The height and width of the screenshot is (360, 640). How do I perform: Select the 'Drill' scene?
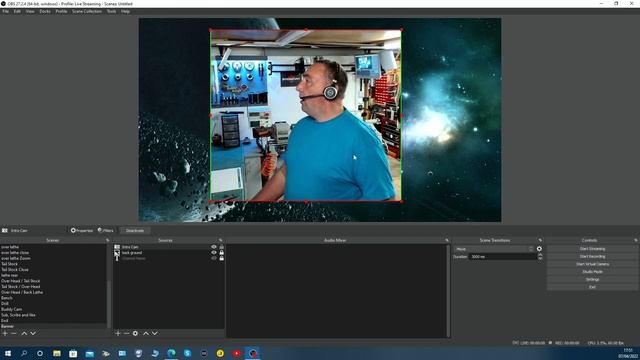[5, 304]
